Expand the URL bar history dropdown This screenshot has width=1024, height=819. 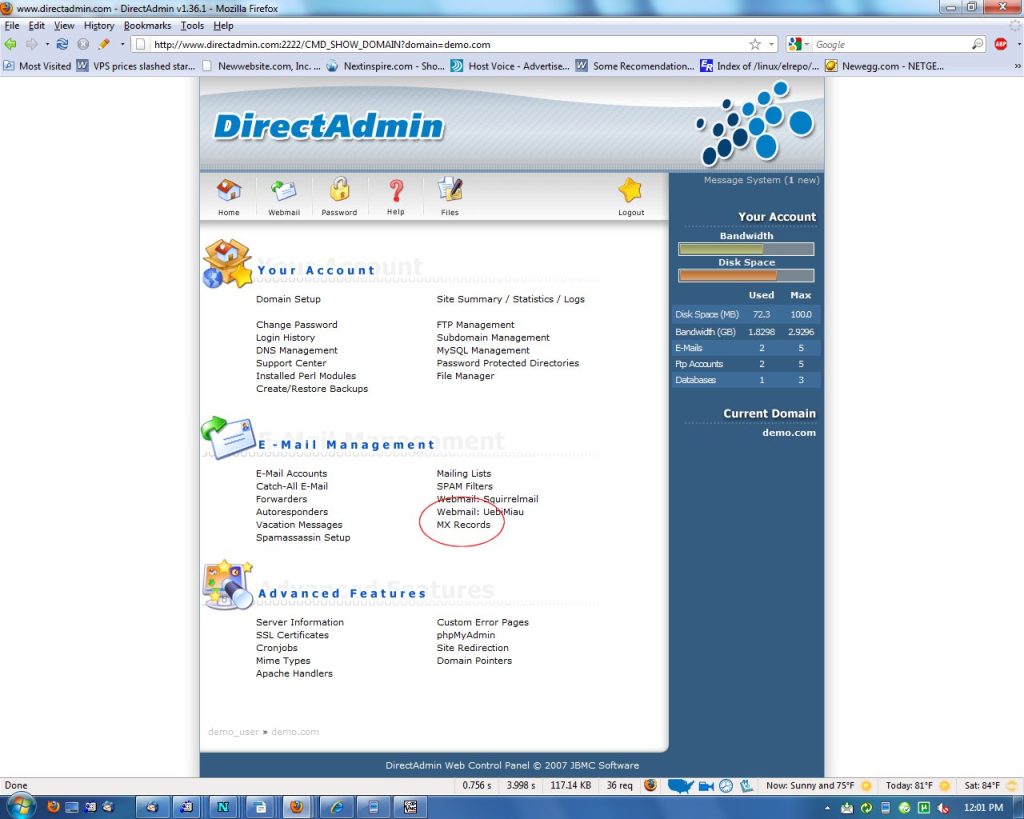coord(771,44)
